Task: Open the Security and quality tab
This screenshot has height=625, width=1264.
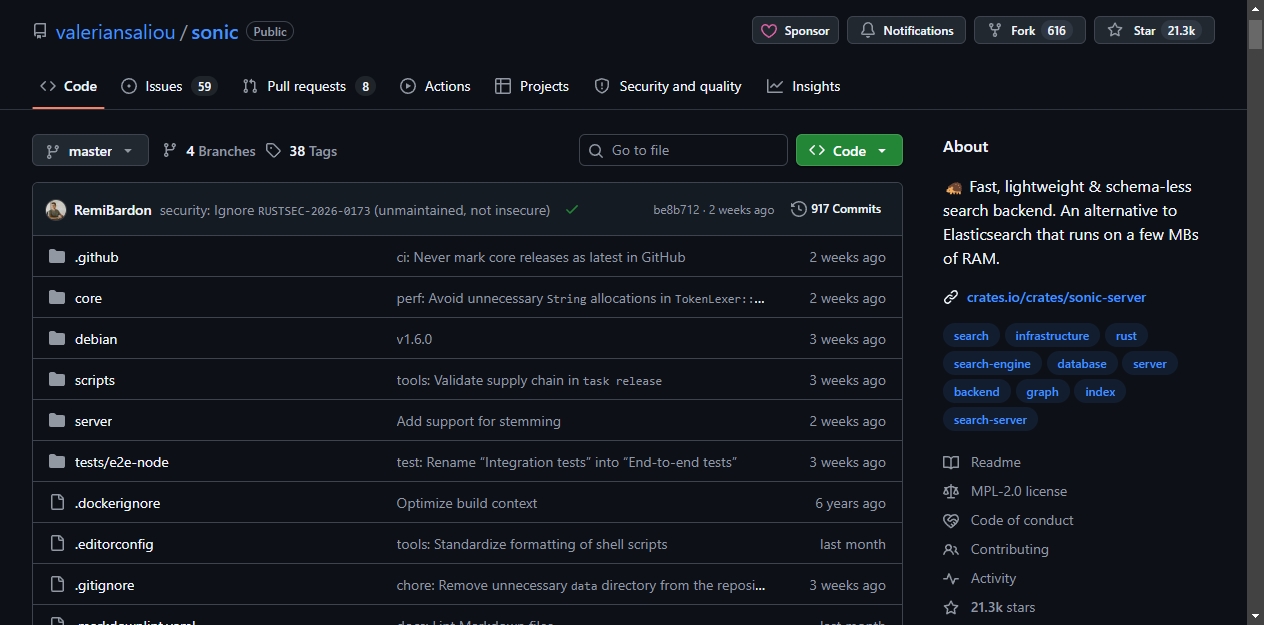Action: [x=668, y=86]
